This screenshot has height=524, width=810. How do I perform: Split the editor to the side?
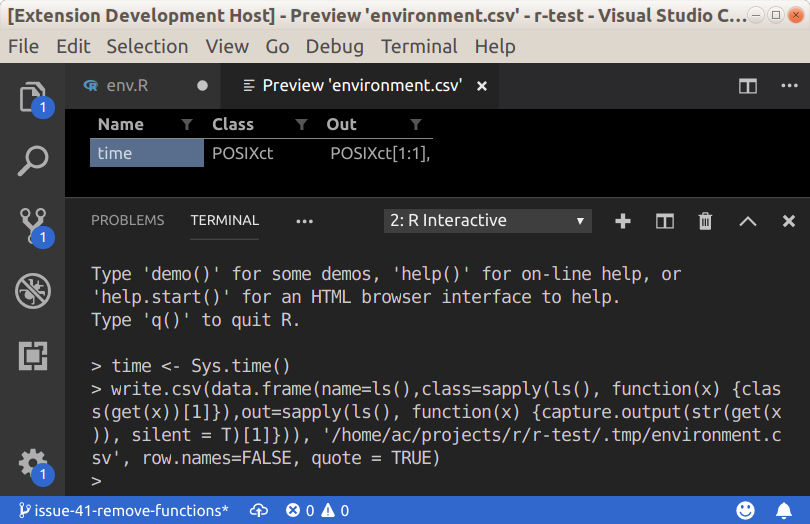tap(747, 86)
